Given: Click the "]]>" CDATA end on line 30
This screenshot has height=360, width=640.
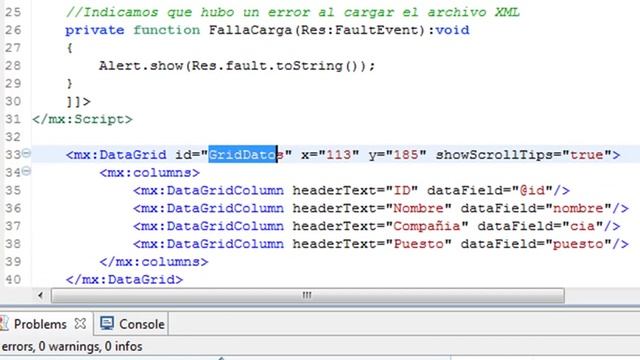Looking at the screenshot, I should click(78, 101).
